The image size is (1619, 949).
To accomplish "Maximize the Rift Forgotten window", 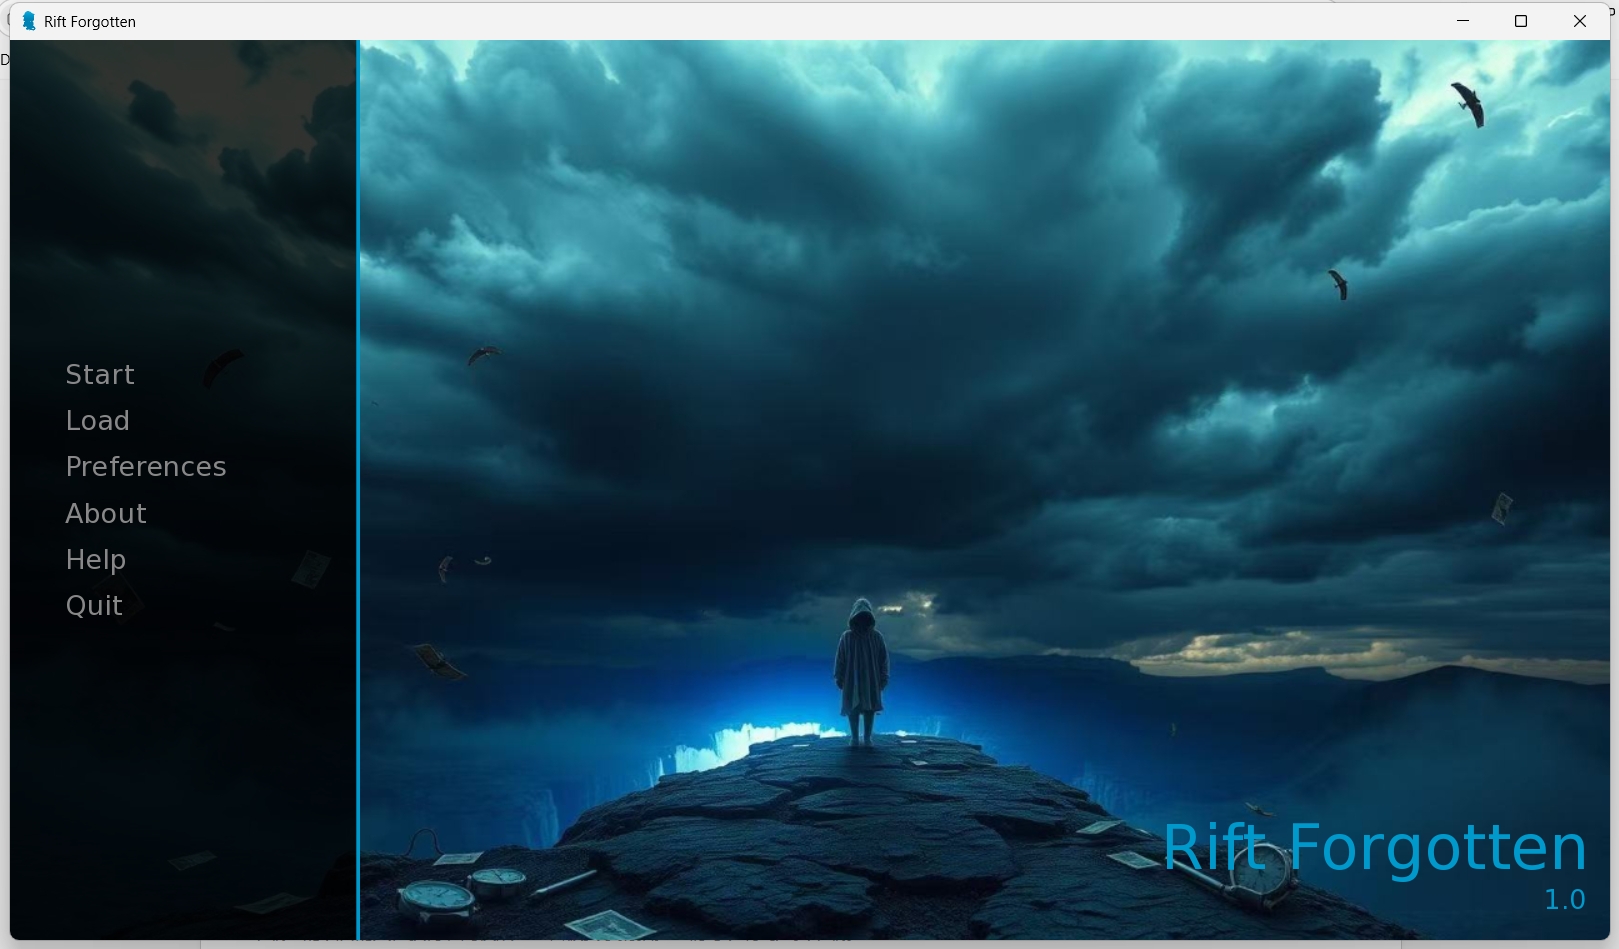I will click(1521, 21).
